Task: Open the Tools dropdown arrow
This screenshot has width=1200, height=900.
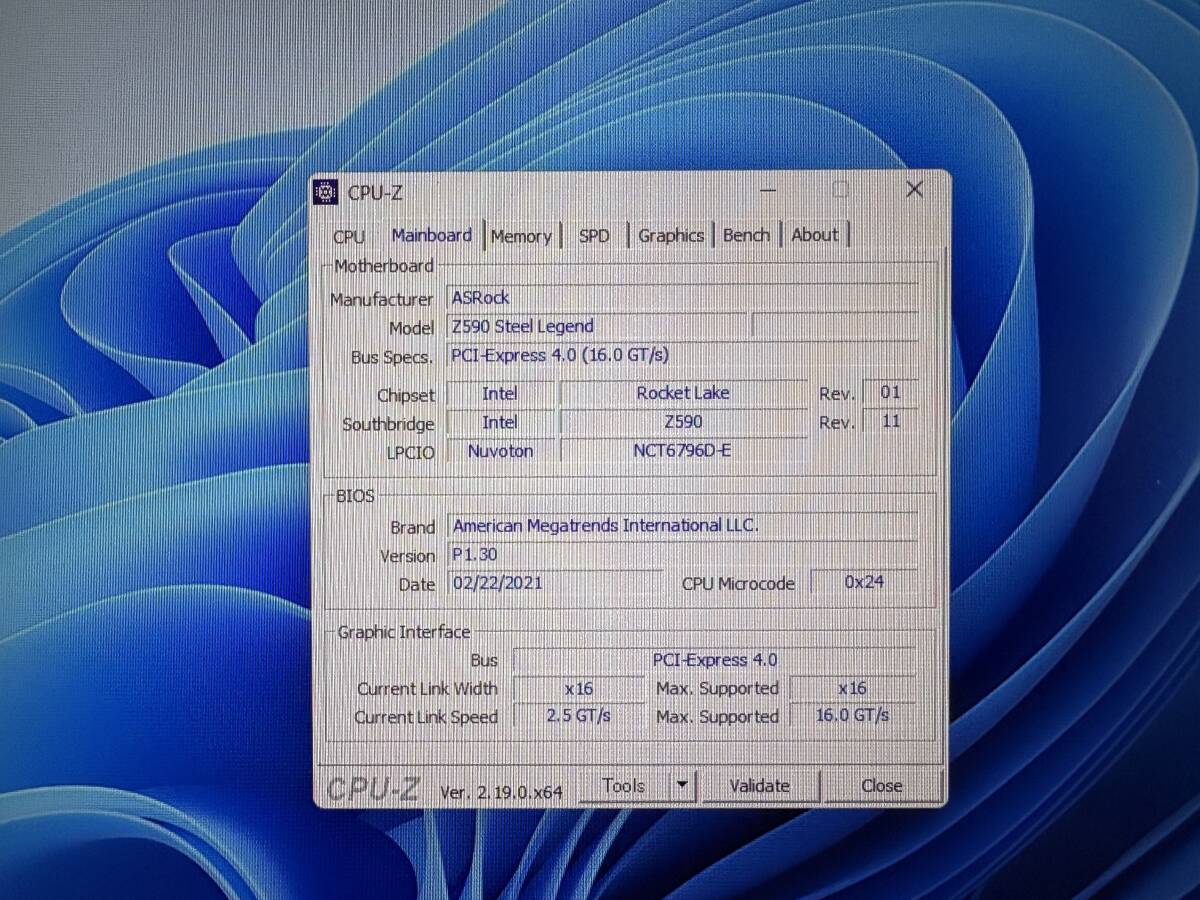Action: click(x=682, y=786)
